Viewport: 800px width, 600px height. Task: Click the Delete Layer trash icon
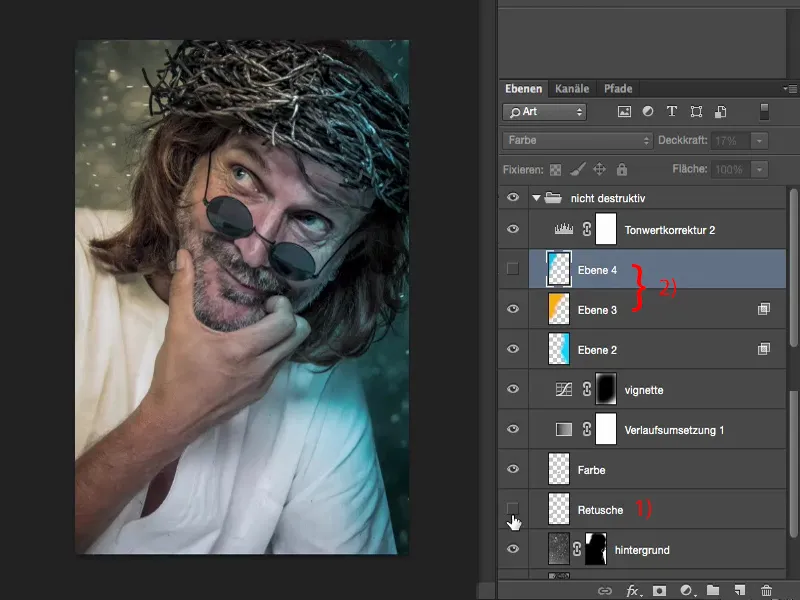tap(767, 591)
